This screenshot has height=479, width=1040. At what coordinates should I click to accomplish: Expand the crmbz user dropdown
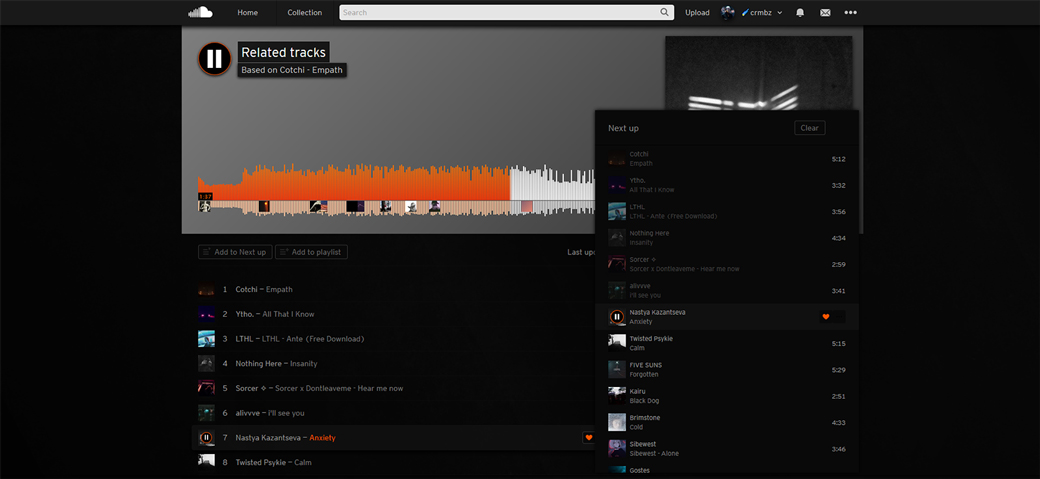(x=762, y=13)
